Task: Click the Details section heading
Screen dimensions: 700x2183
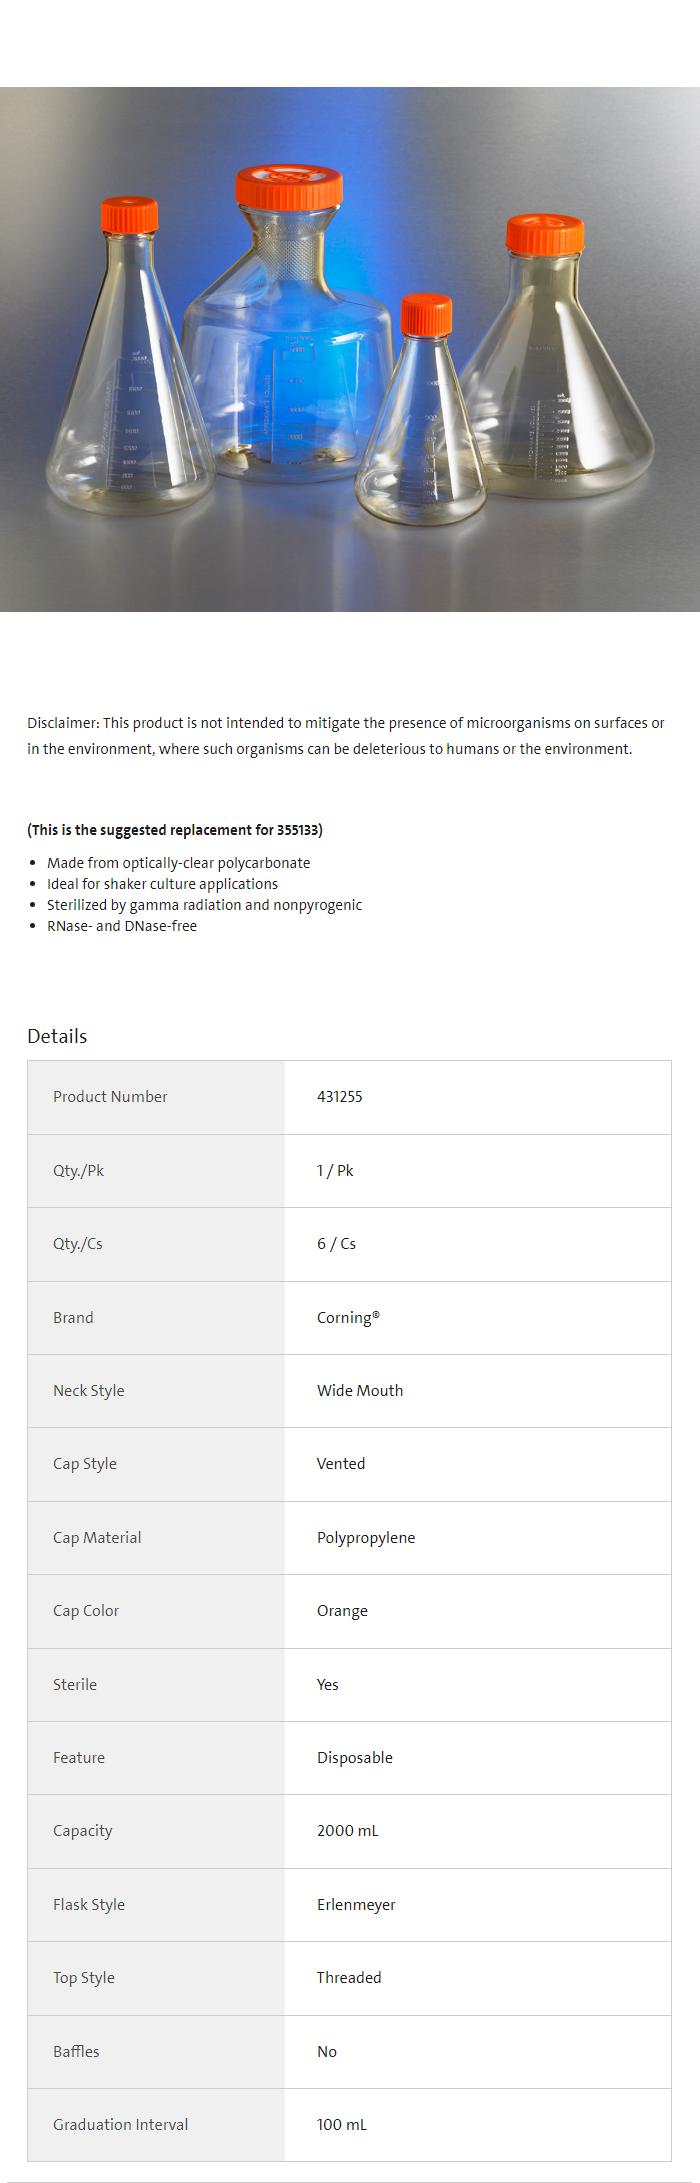Action: (x=57, y=1036)
